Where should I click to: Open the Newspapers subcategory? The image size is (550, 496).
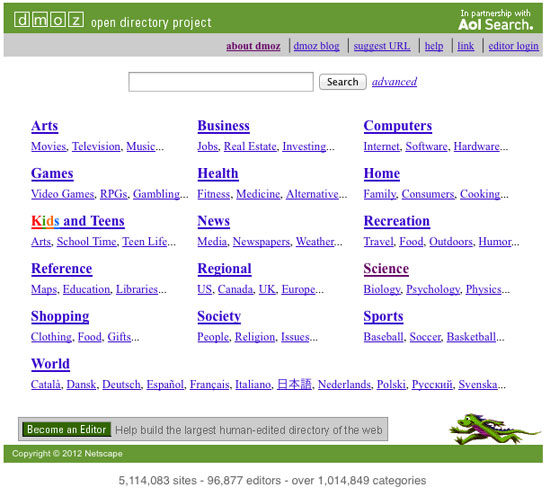(x=261, y=242)
